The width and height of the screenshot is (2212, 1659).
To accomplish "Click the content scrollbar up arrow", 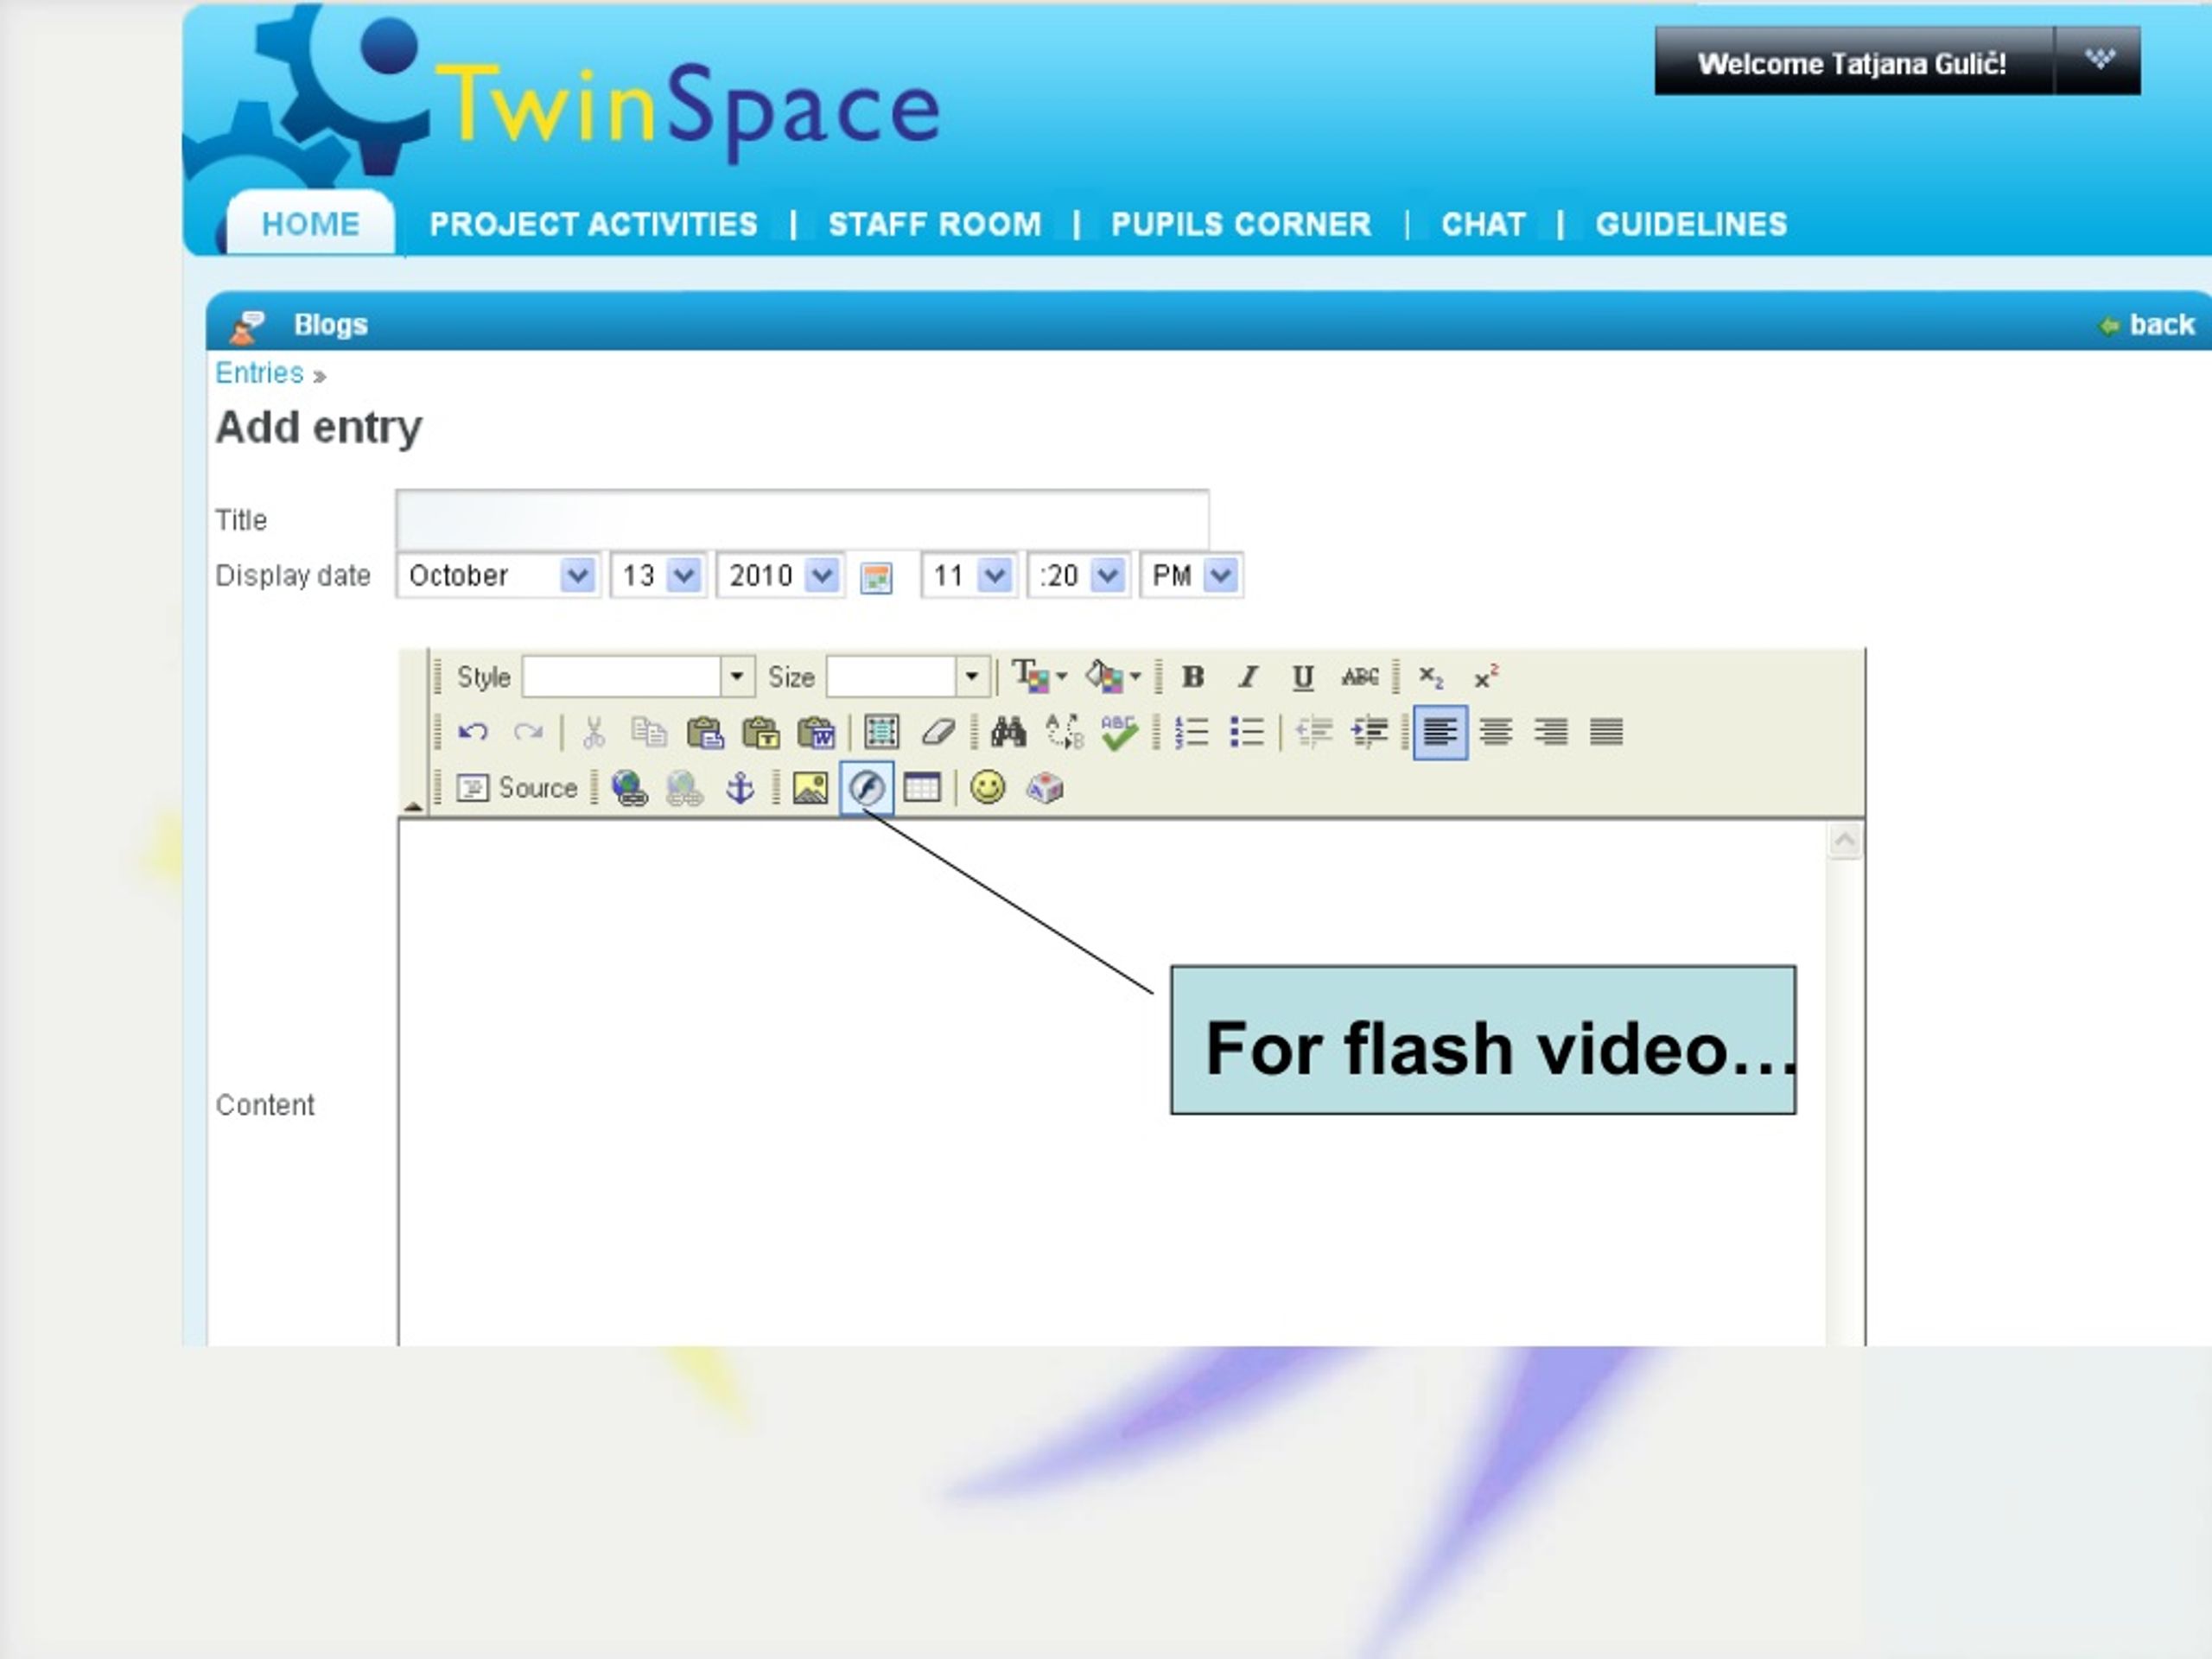I will [1845, 840].
